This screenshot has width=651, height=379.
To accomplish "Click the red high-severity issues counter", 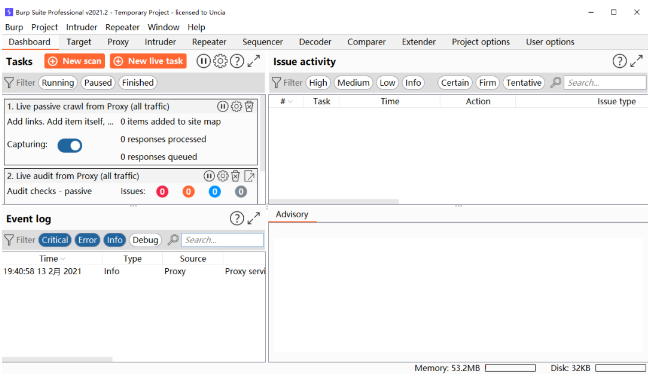I will point(162,191).
